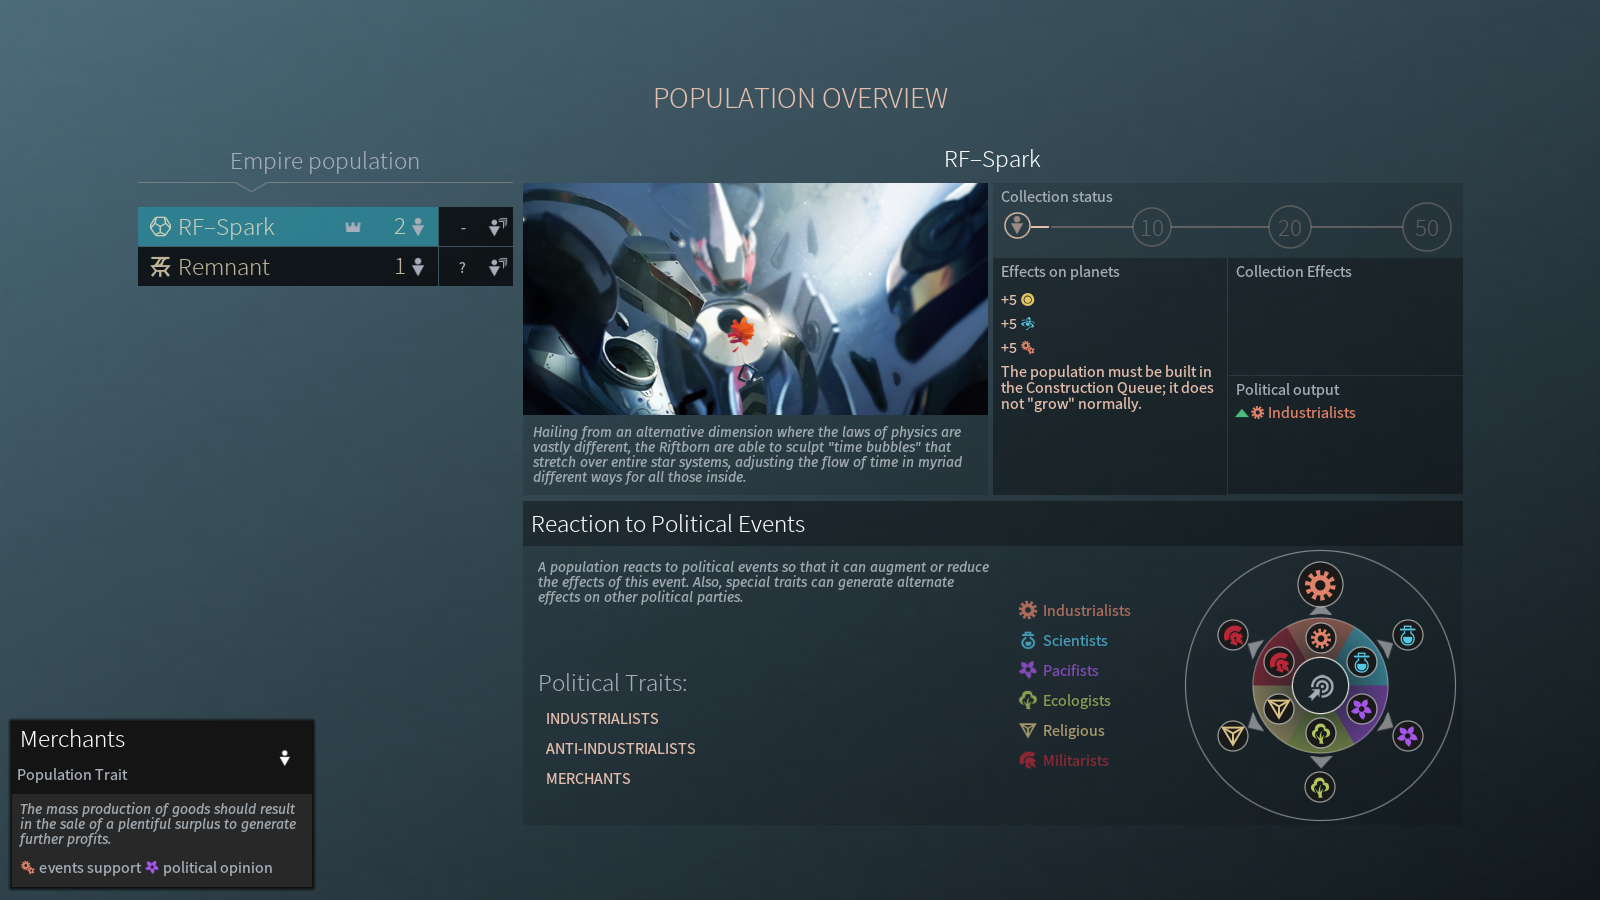1600x900 pixels.
Task: Click the ANTI-INDUSTRIALISTS political trait
Action: 620,749
